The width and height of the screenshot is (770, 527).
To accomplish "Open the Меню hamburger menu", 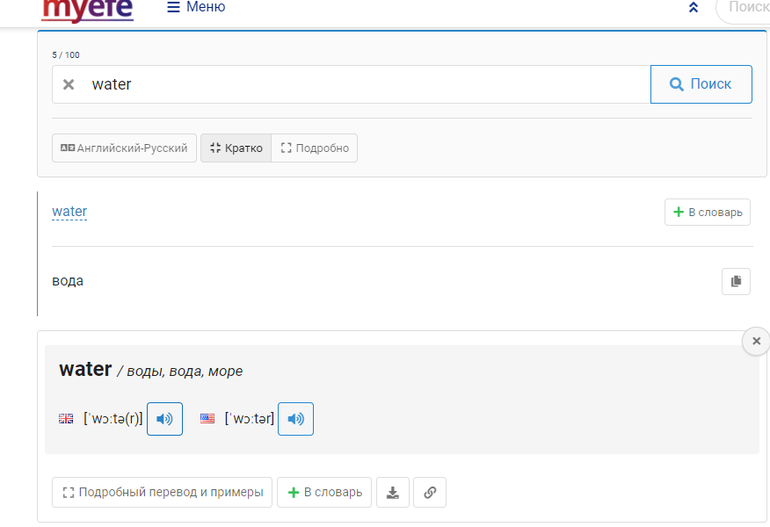I will (x=196, y=8).
